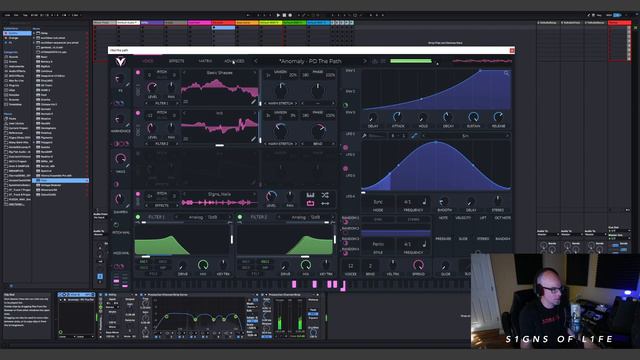
Task: Toggle OSC1 input button on Filter 1
Action: (x=144, y=262)
